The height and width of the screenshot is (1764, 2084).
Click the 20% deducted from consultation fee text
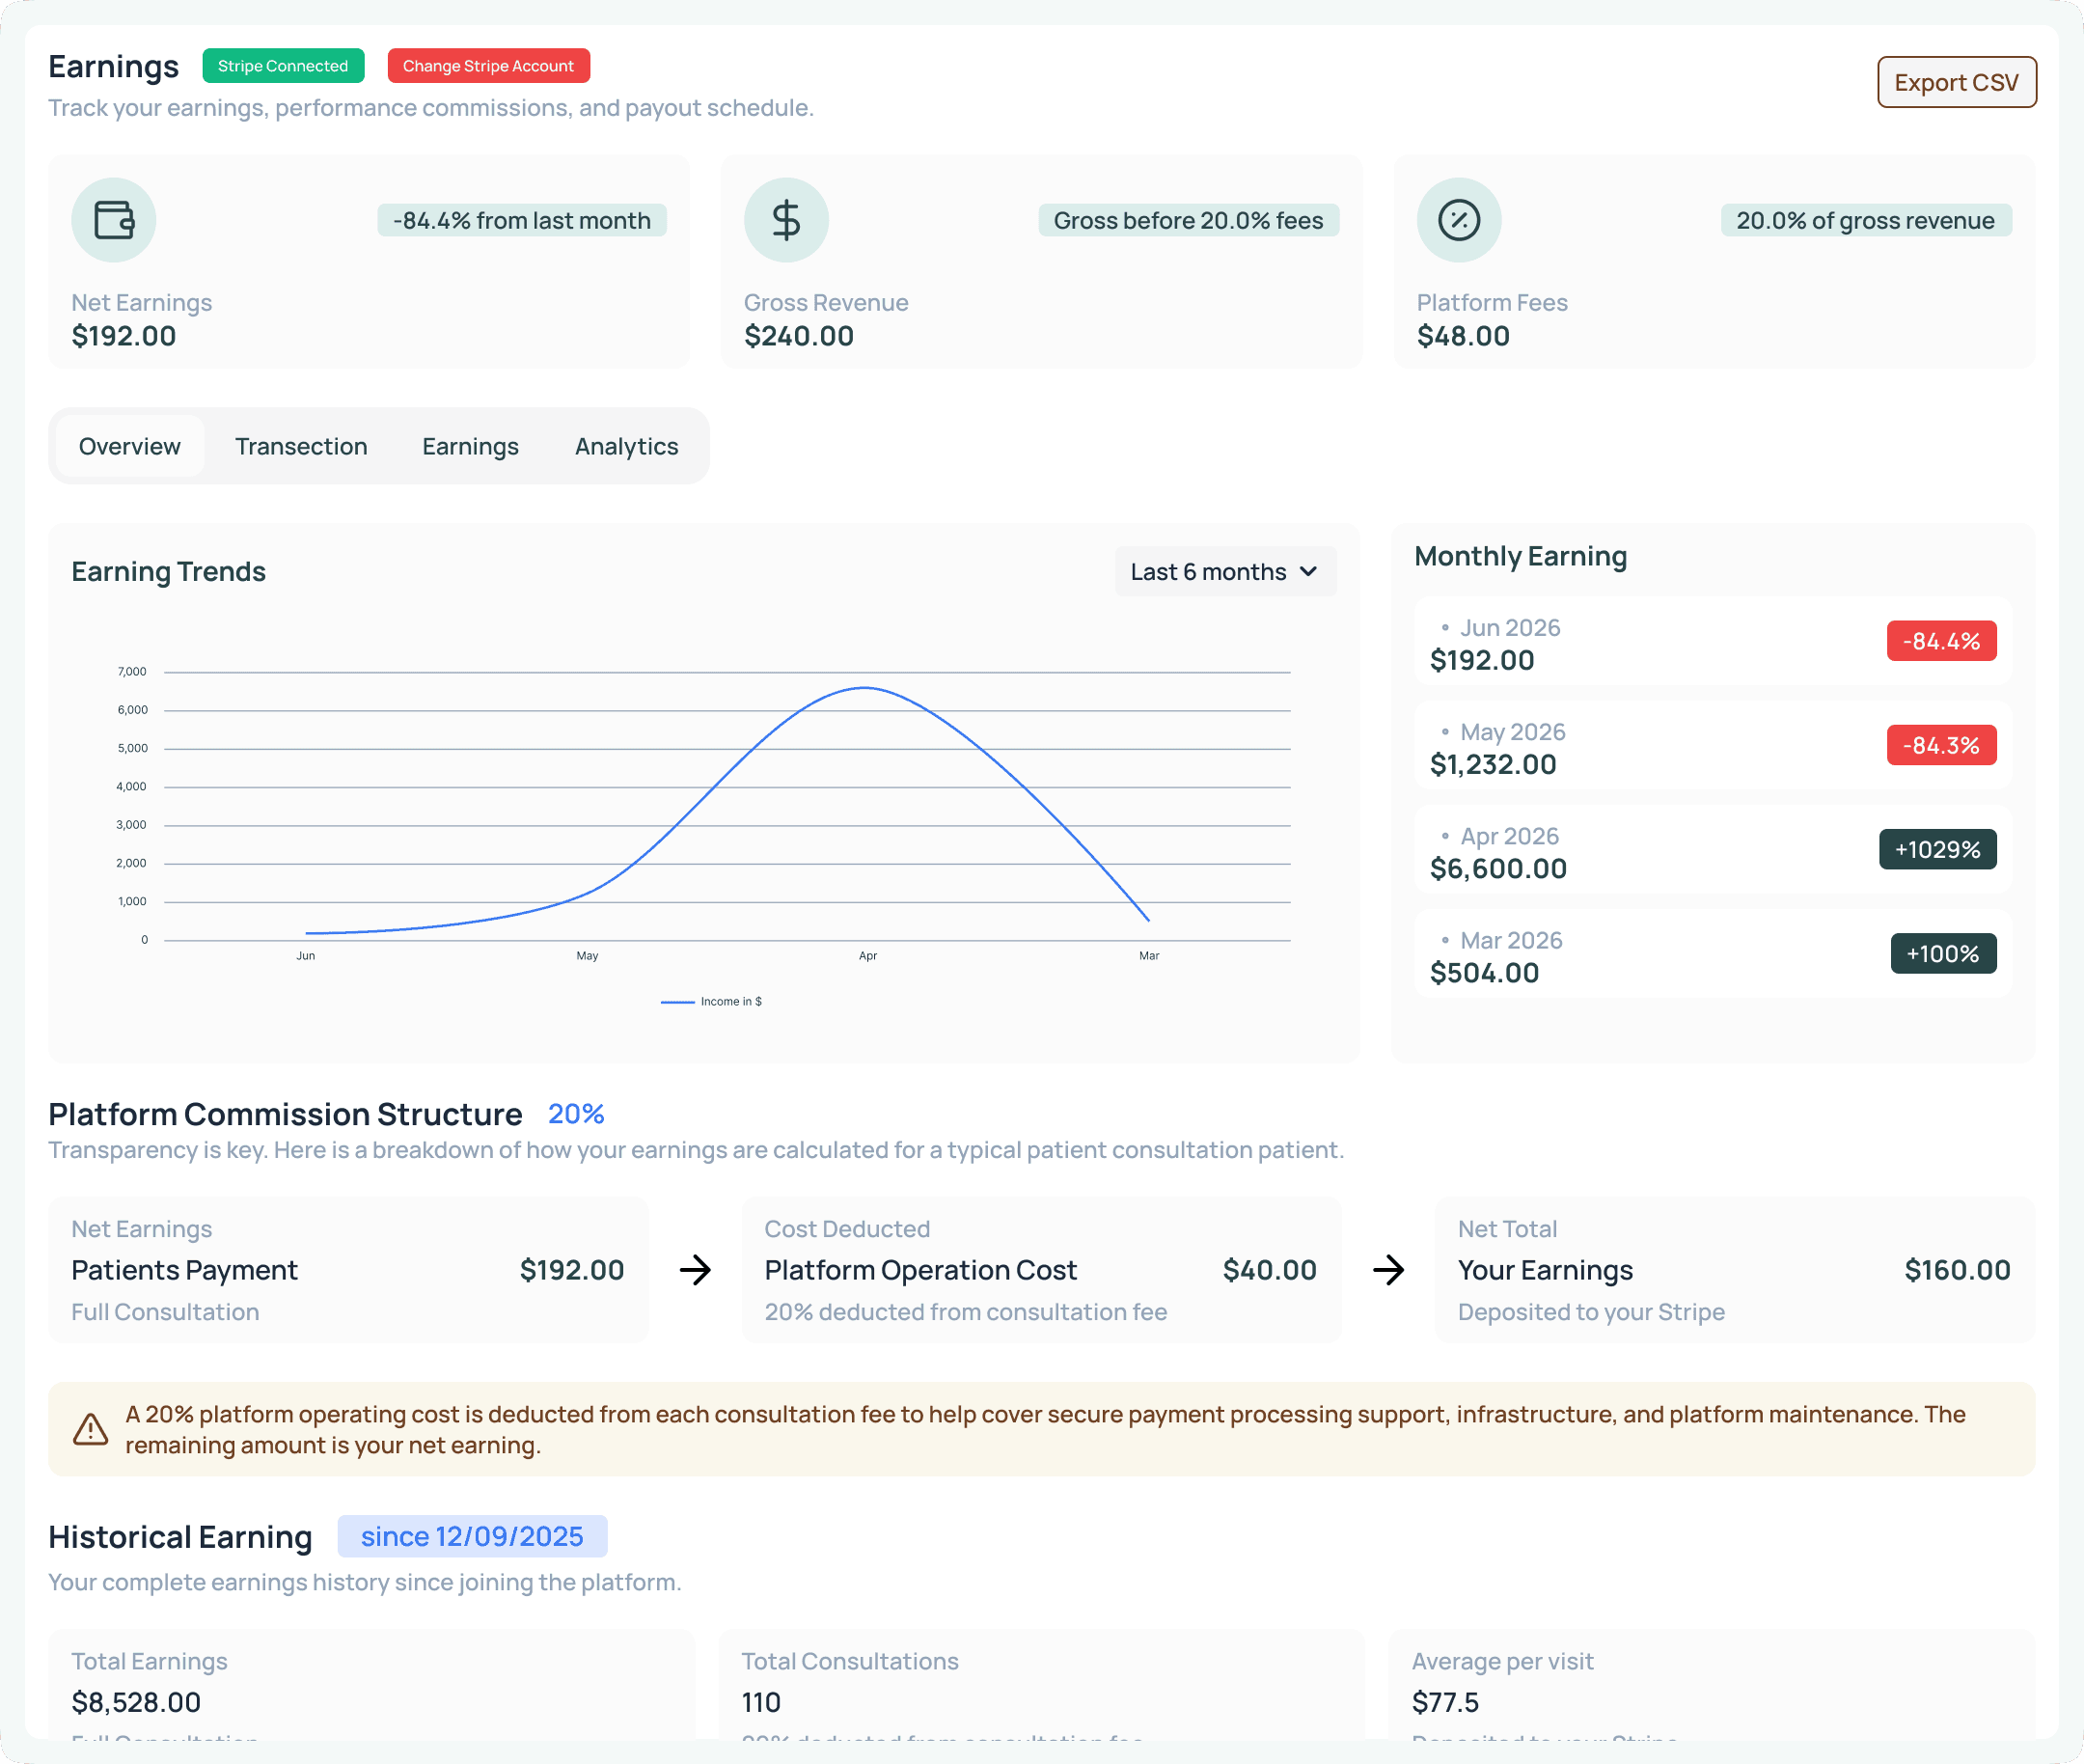[x=966, y=1312]
